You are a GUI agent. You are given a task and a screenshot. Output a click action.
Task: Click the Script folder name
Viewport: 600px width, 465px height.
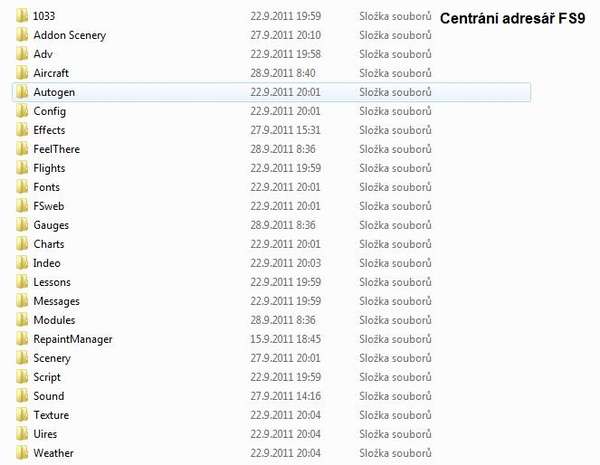(x=47, y=377)
